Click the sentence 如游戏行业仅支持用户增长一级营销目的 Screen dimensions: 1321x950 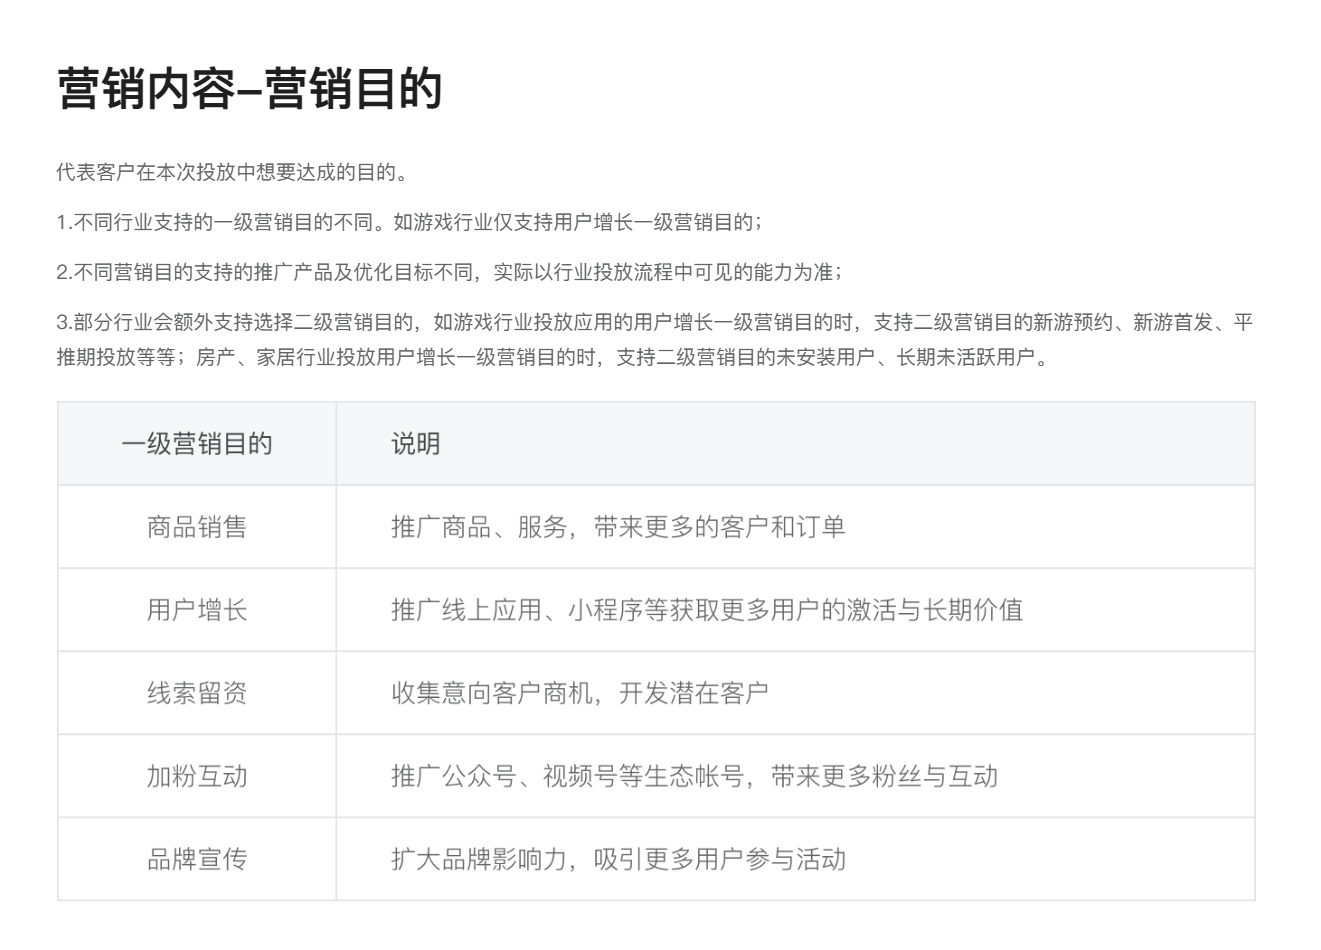(575, 222)
